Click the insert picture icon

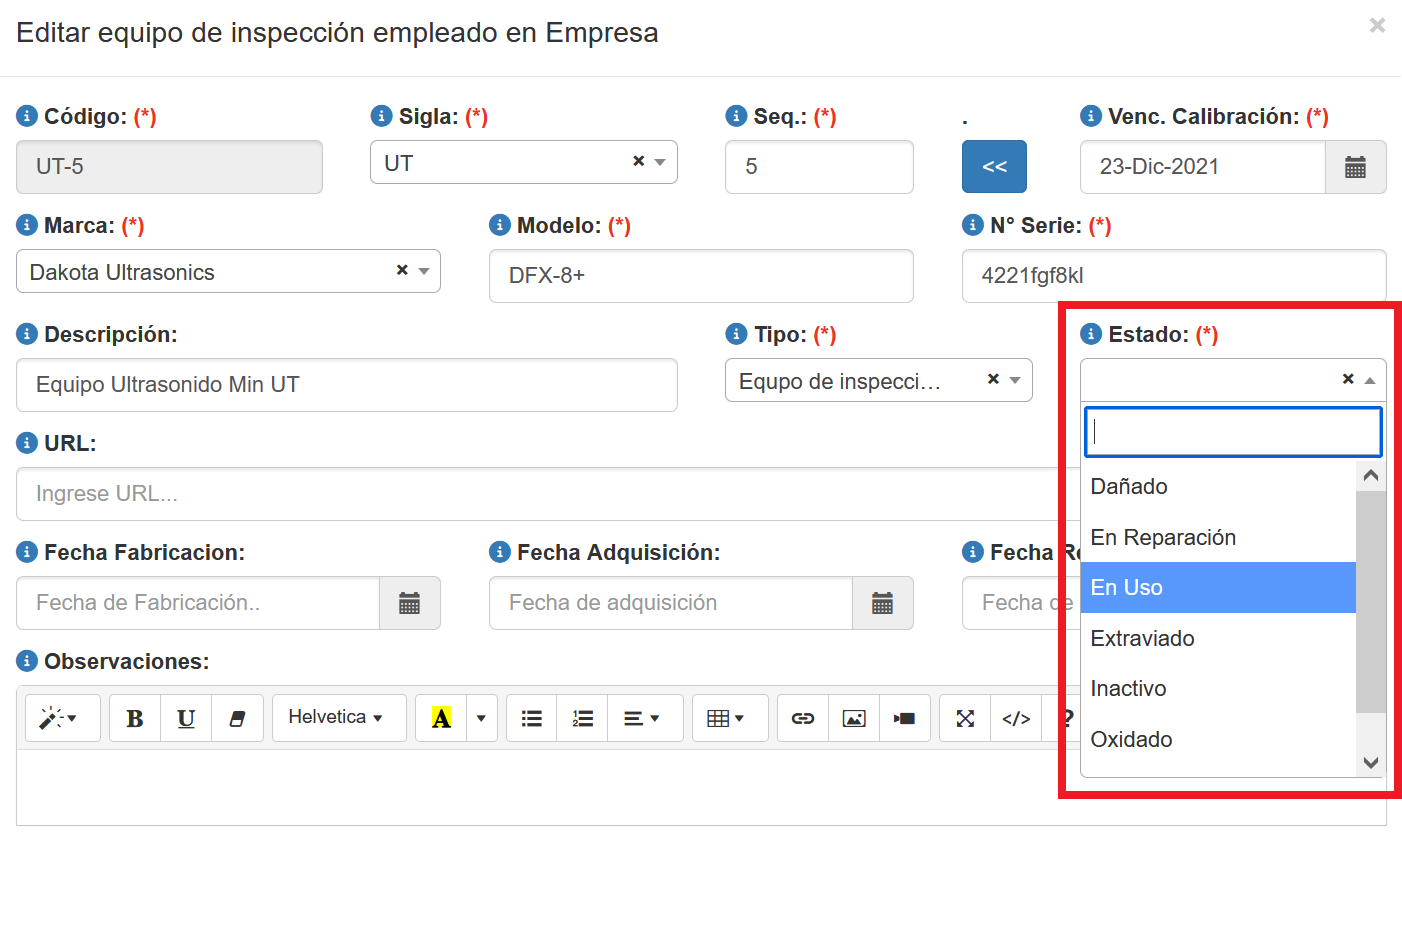point(854,718)
